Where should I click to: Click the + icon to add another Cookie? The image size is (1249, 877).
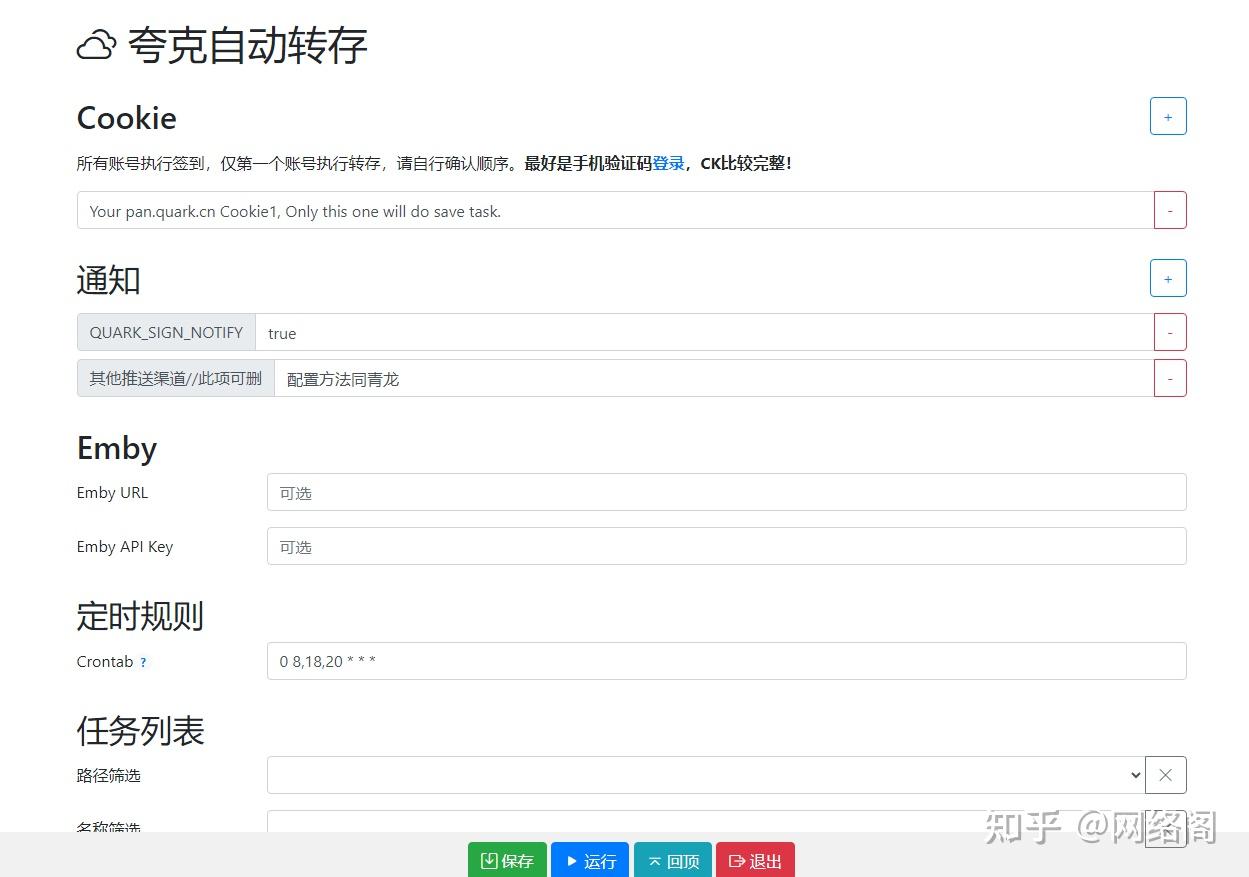click(1167, 116)
